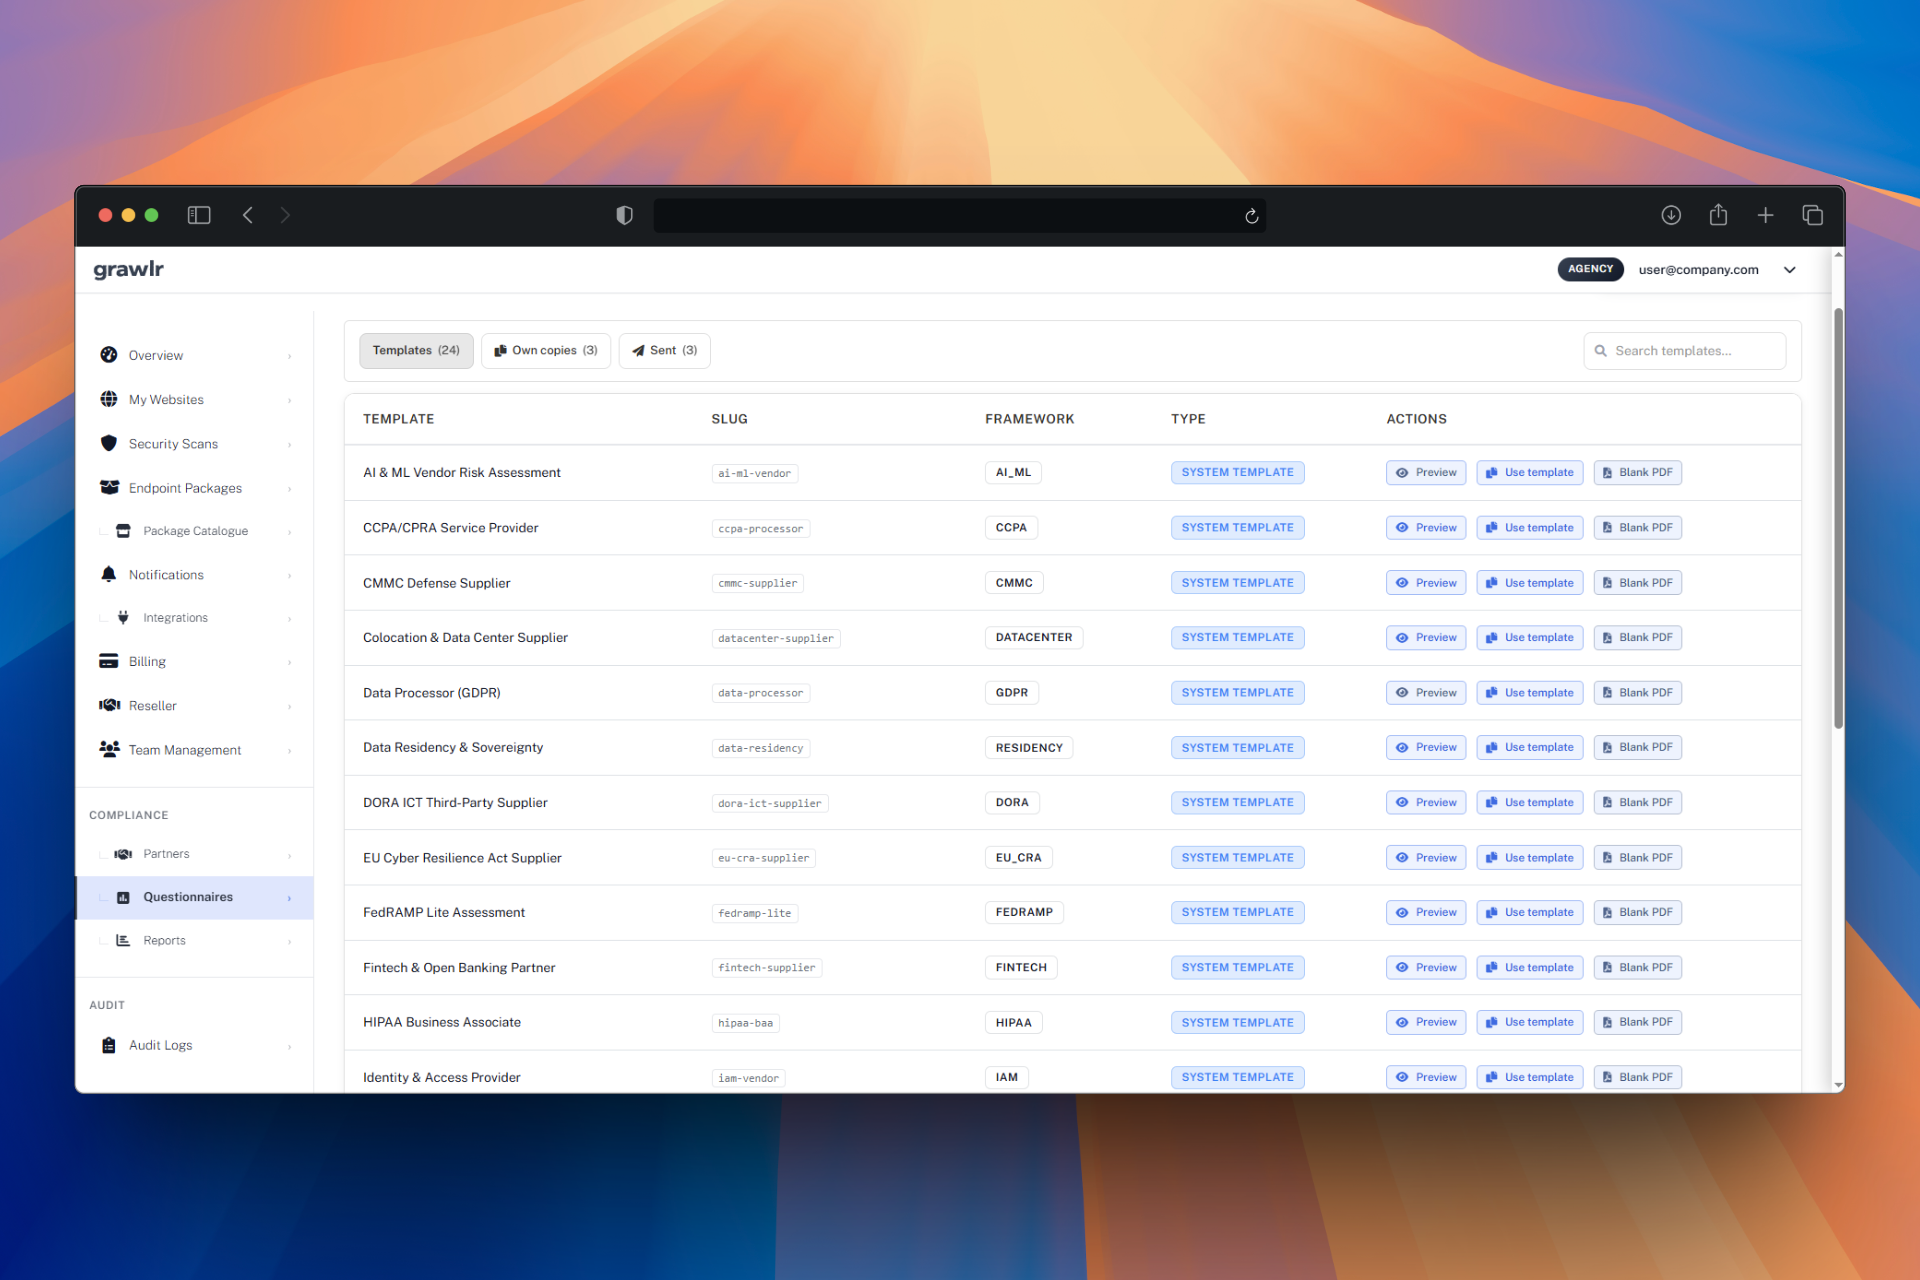The width and height of the screenshot is (1920, 1280).
Task: Click the Overview gauge icon in sidebar
Action: tap(109, 355)
